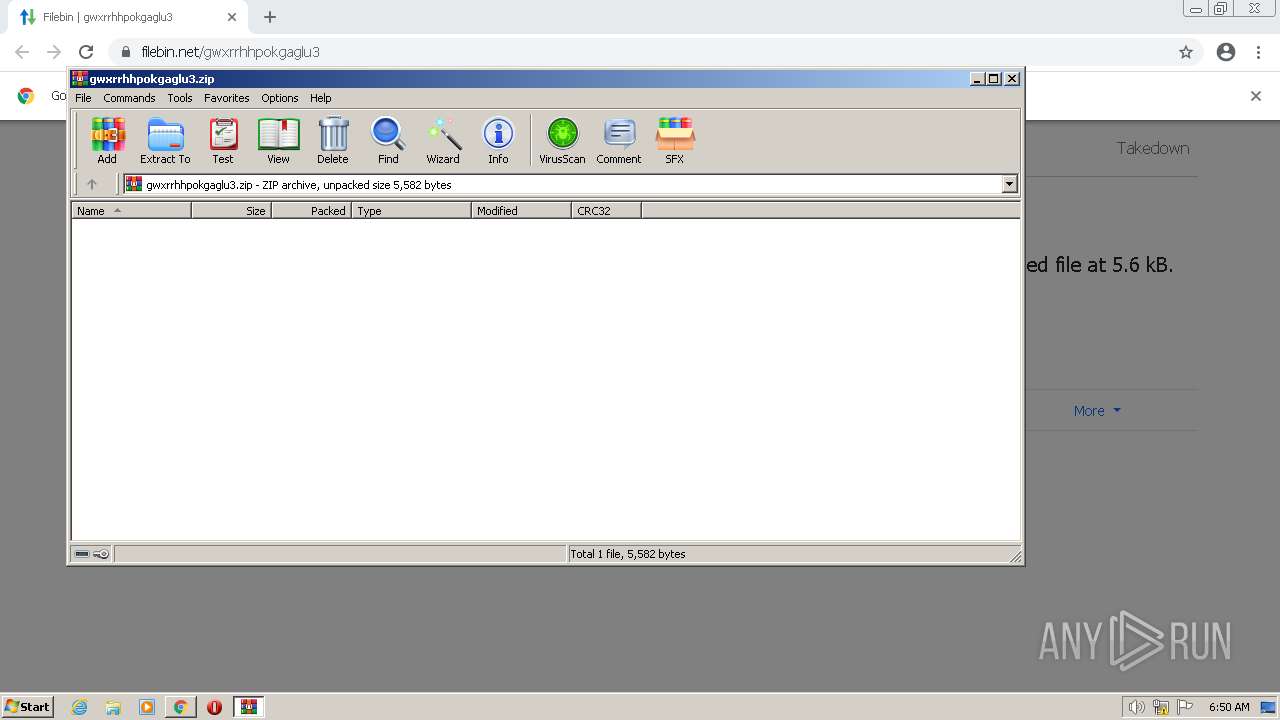Show archive Info
The width and height of the screenshot is (1280, 720).
[x=498, y=140]
